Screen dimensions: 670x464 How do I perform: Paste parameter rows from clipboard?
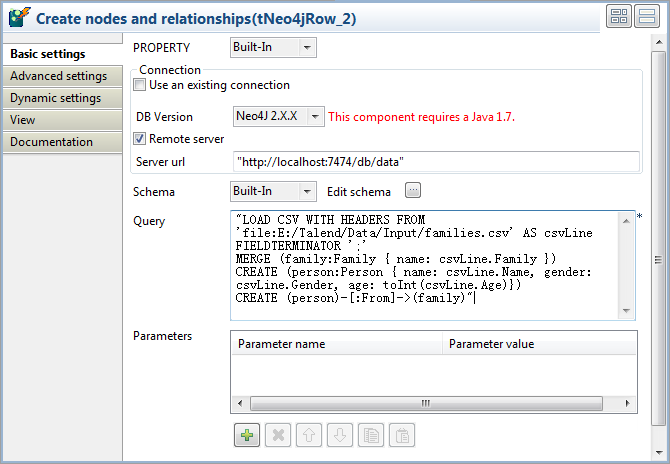click(402, 435)
